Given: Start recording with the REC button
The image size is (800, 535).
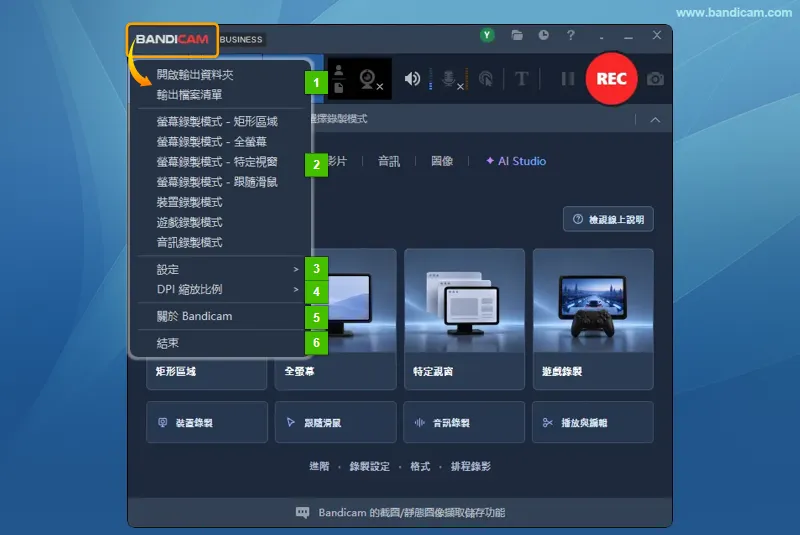Looking at the screenshot, I should pyautogui.click(x=611, y=79).
